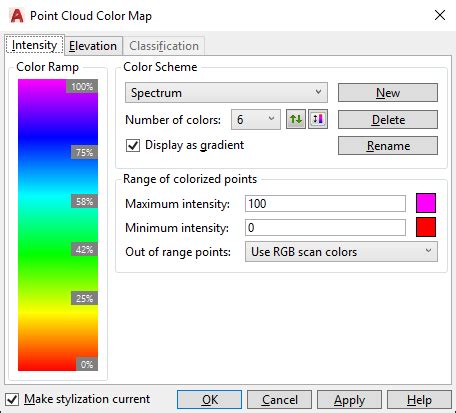Click the Delete color scheme button
Image resolution: width=456 pixels, height=413 pixels.
click(x=388, y=120)
